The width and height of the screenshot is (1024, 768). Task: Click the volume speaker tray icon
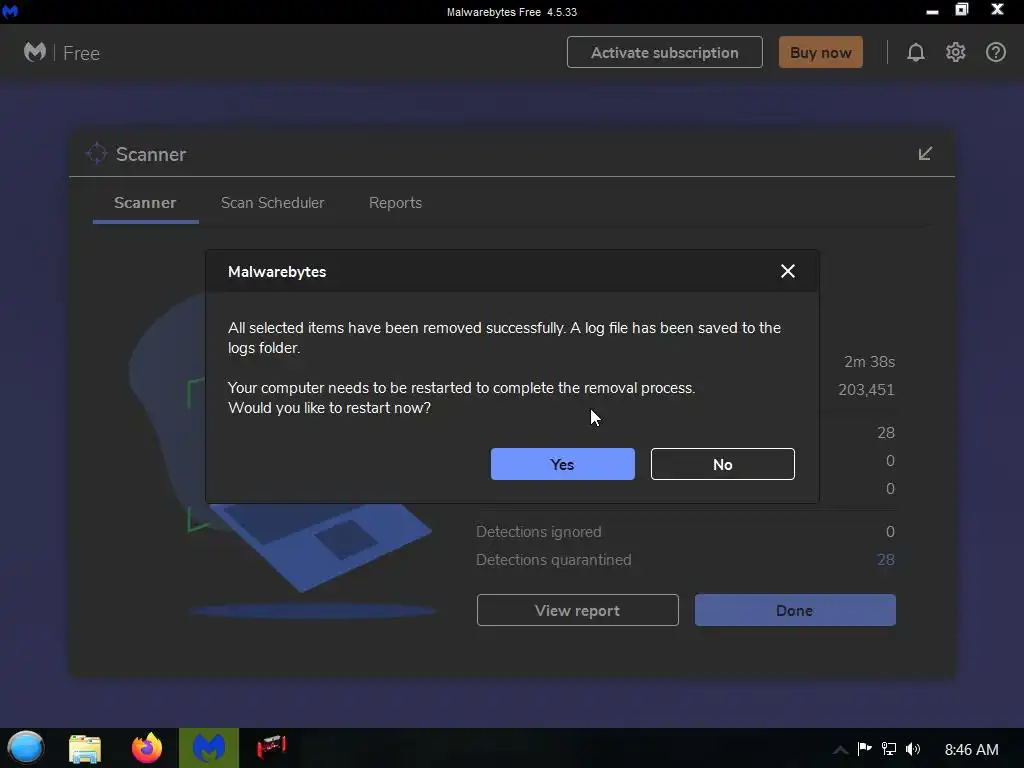(913, 749)
